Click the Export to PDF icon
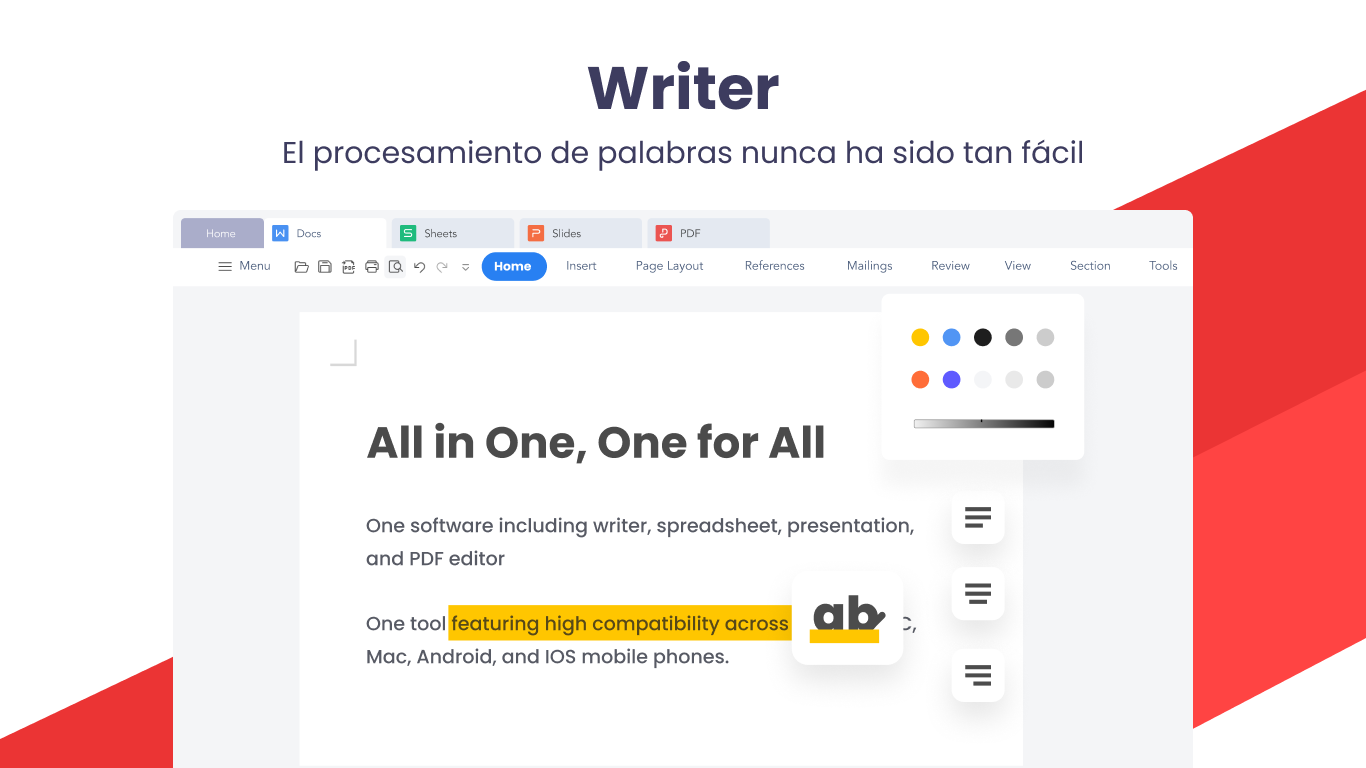 point(349,266)
